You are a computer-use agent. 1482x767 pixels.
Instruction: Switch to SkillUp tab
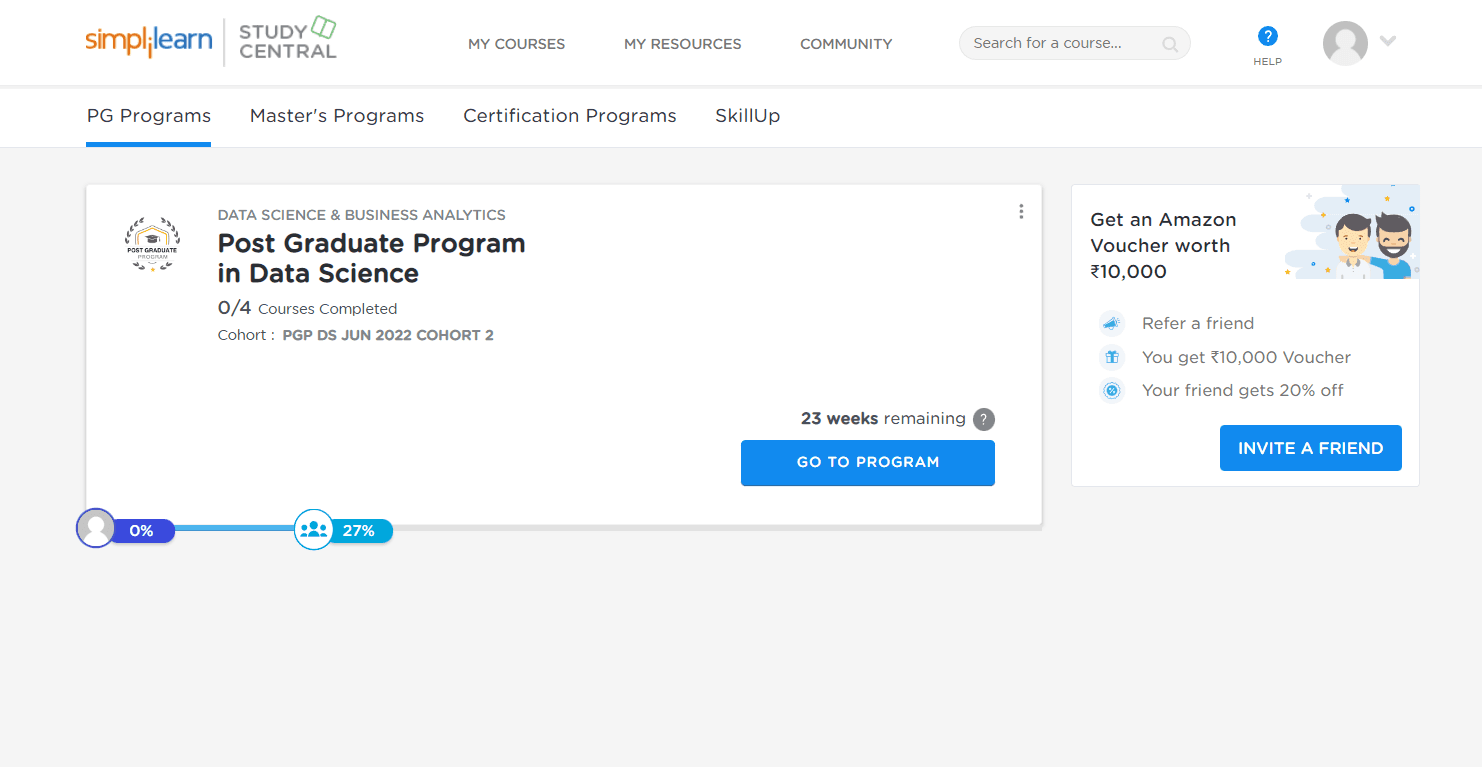click(748, 116)
